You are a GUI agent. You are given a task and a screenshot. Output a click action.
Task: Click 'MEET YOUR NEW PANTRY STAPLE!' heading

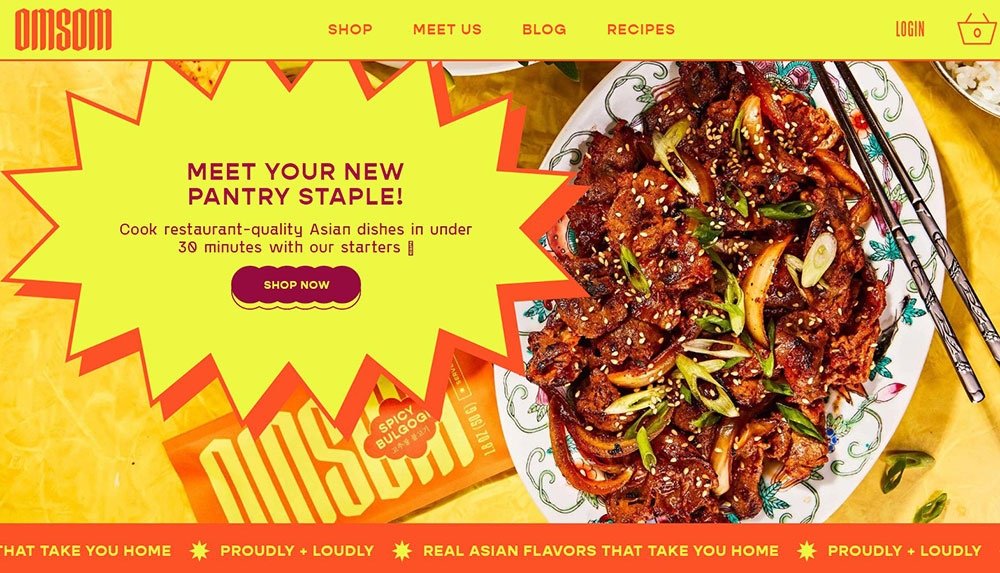pos(295,184)
